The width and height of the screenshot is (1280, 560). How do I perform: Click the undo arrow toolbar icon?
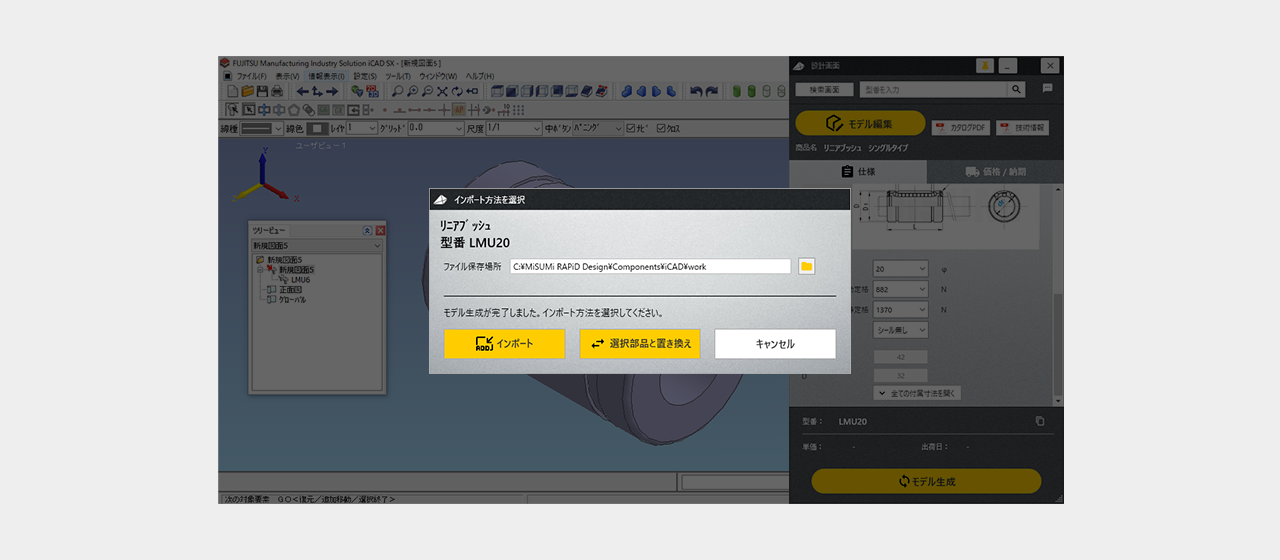(696, 92)
